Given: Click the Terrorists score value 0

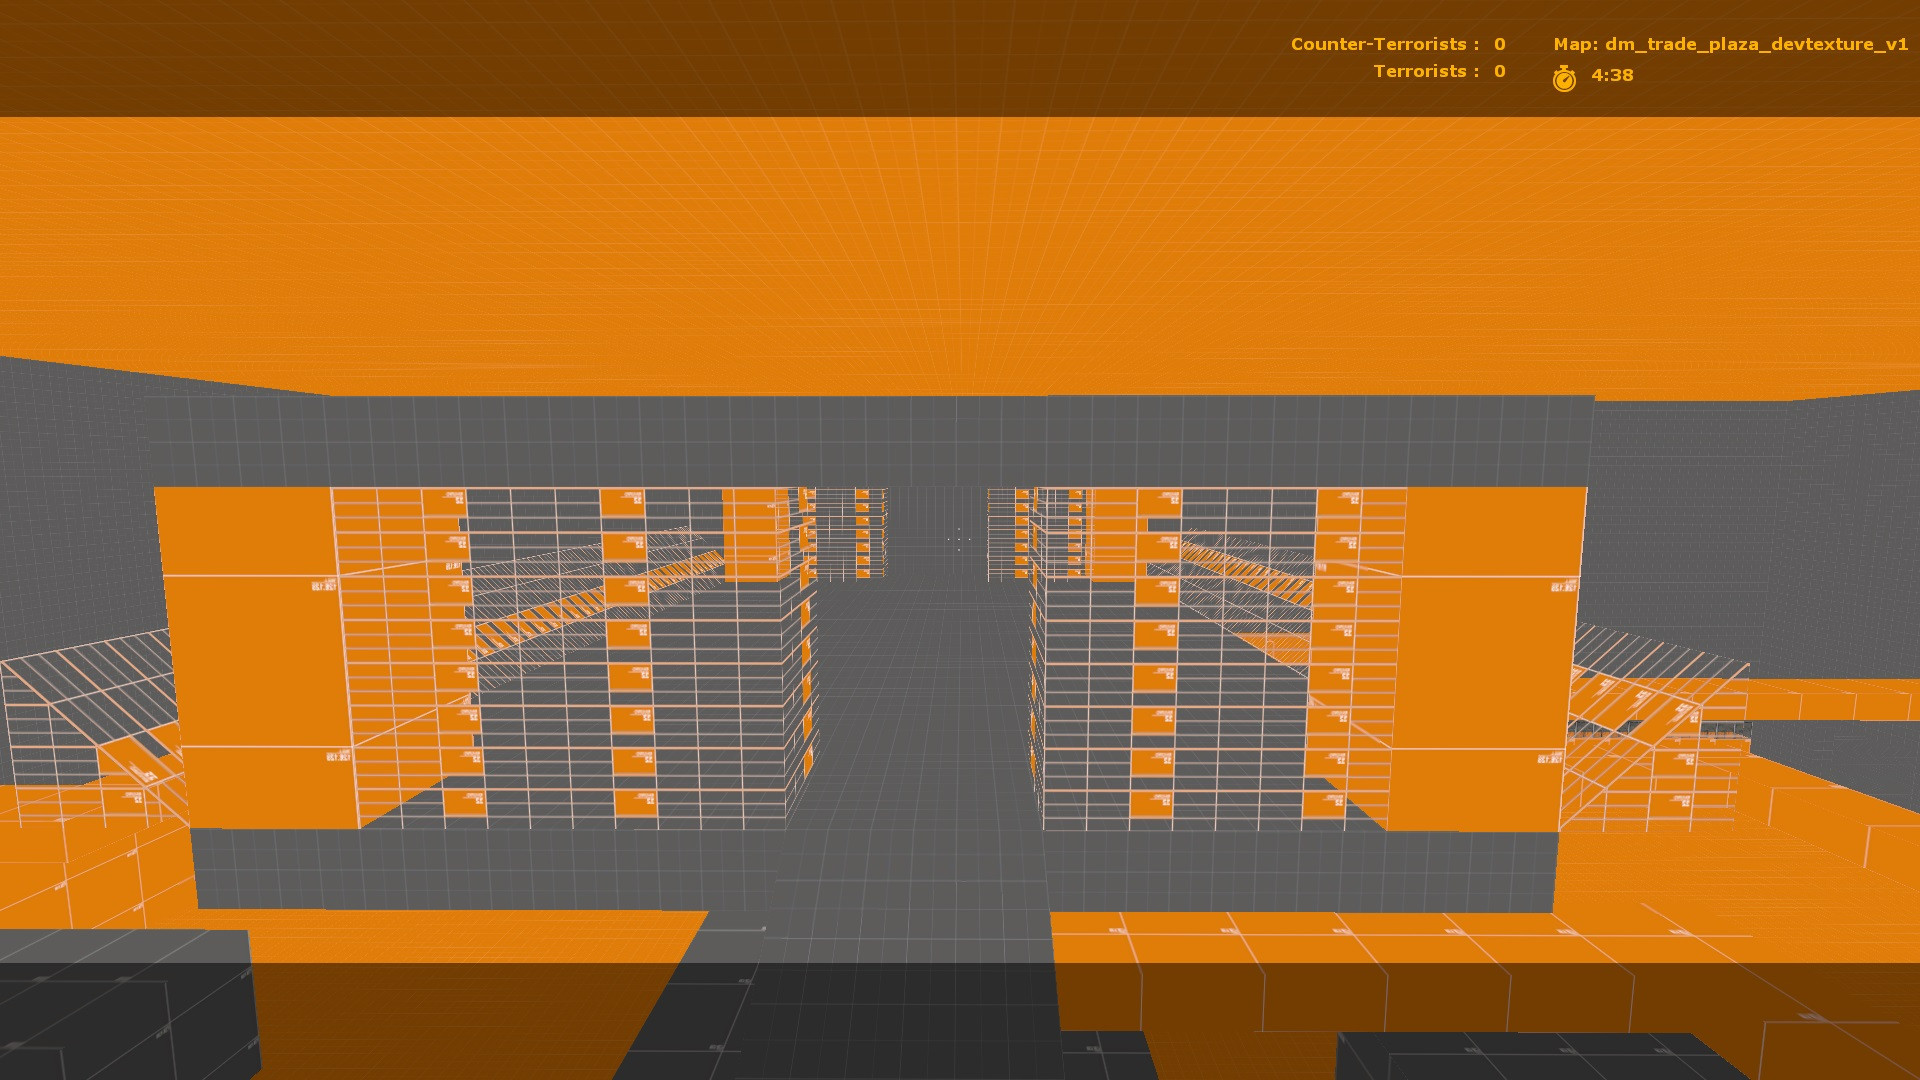Looking at the screenshot, I should pos(1499,71).
